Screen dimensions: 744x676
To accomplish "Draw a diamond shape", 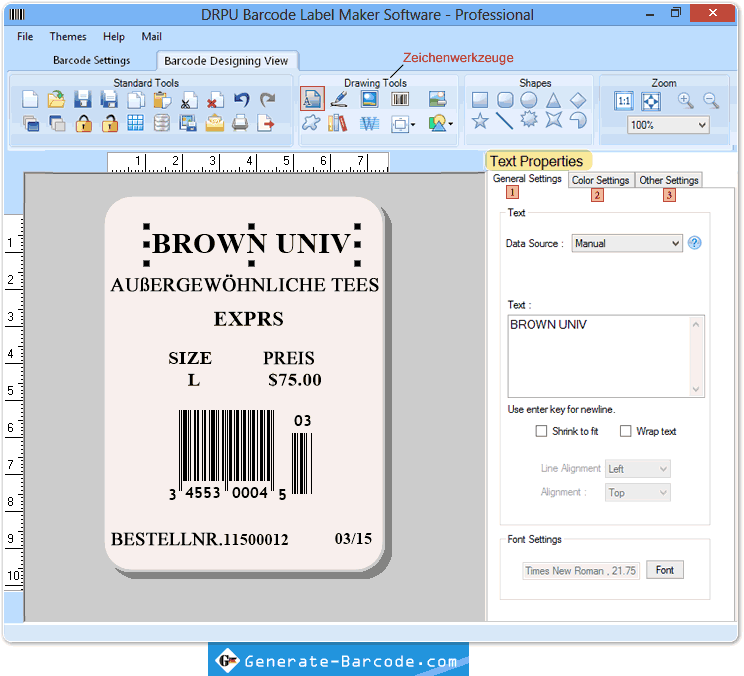I will pyautogui.click(x=578, y=100).
